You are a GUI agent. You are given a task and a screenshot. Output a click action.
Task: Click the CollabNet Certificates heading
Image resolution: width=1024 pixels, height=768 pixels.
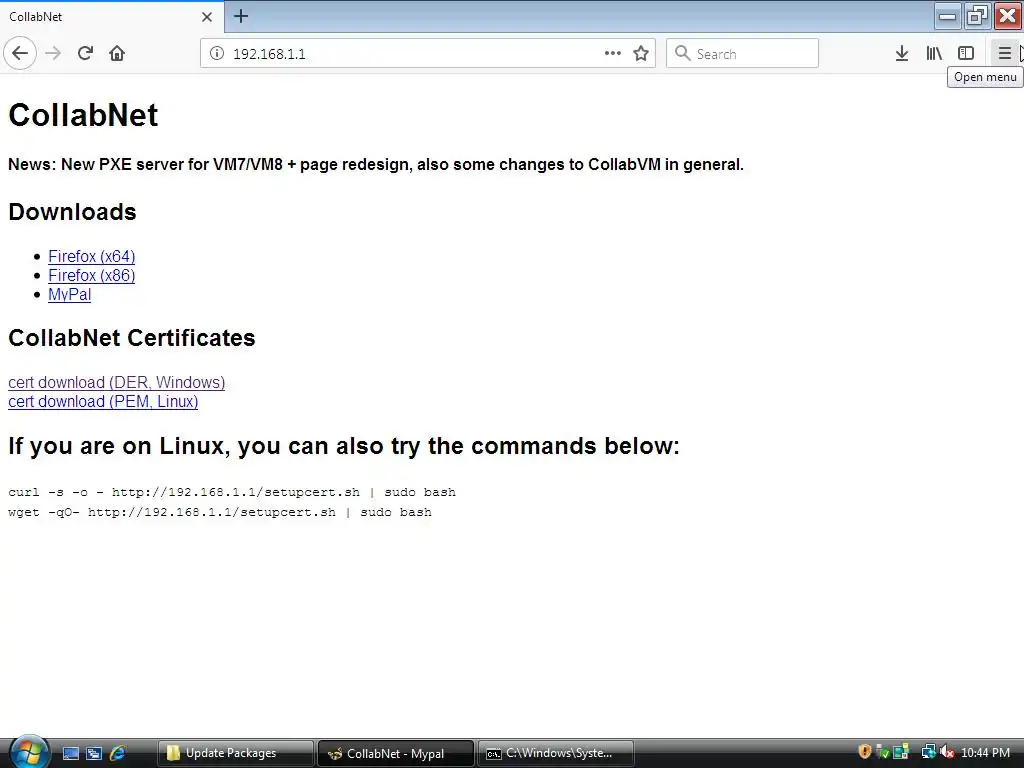pos(132,338)
